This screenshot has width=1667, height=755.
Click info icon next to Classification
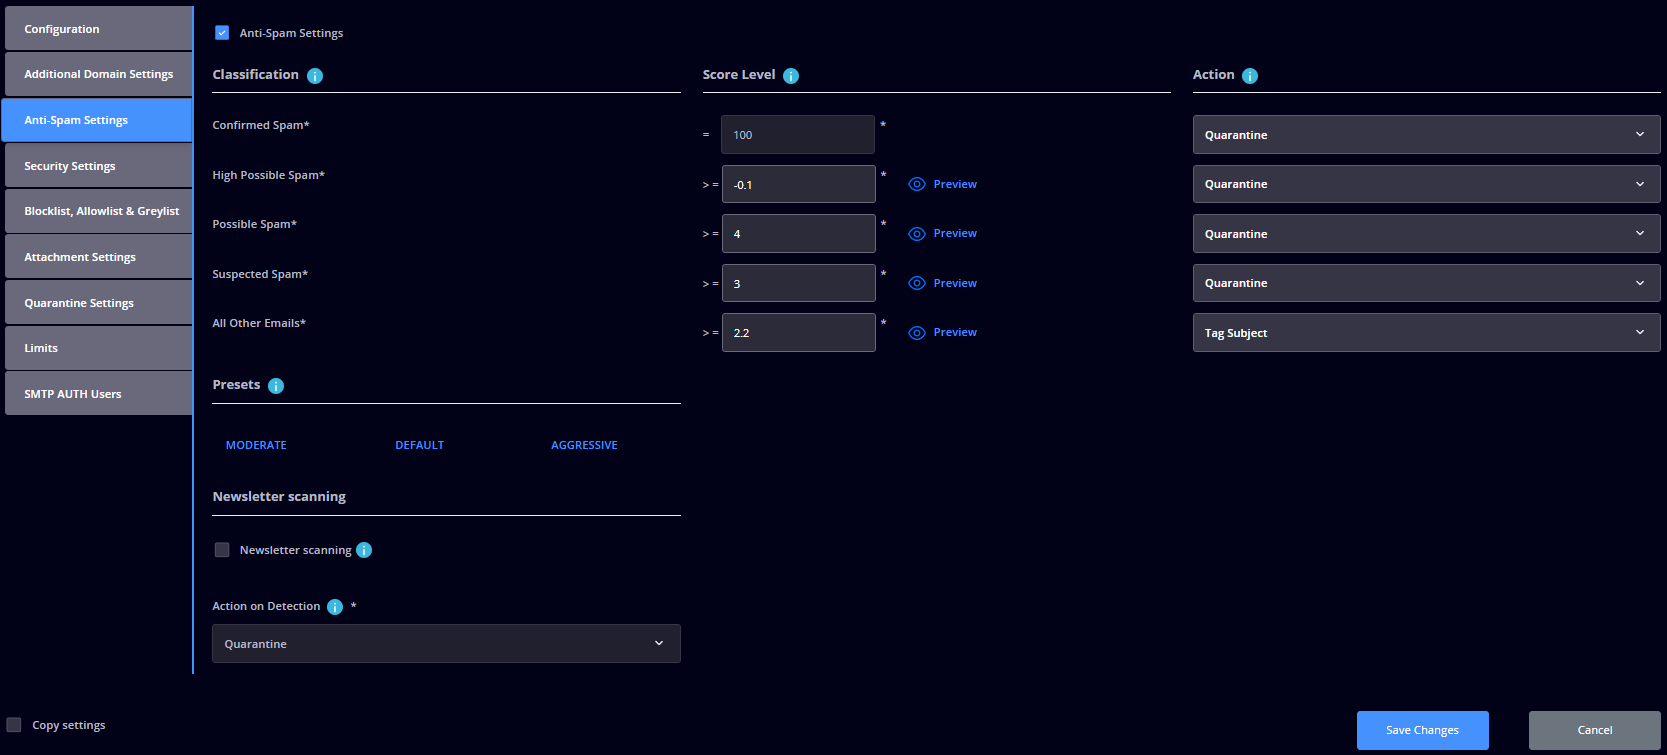point(315,76)
